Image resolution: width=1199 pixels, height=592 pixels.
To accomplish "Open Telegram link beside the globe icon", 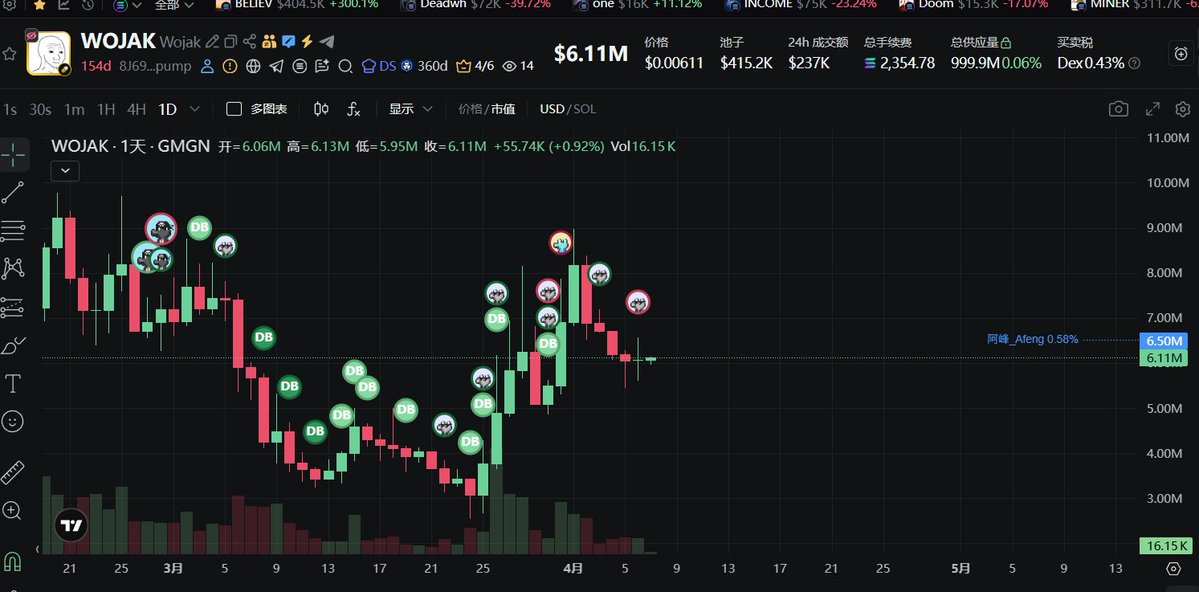I will (276, 67).
